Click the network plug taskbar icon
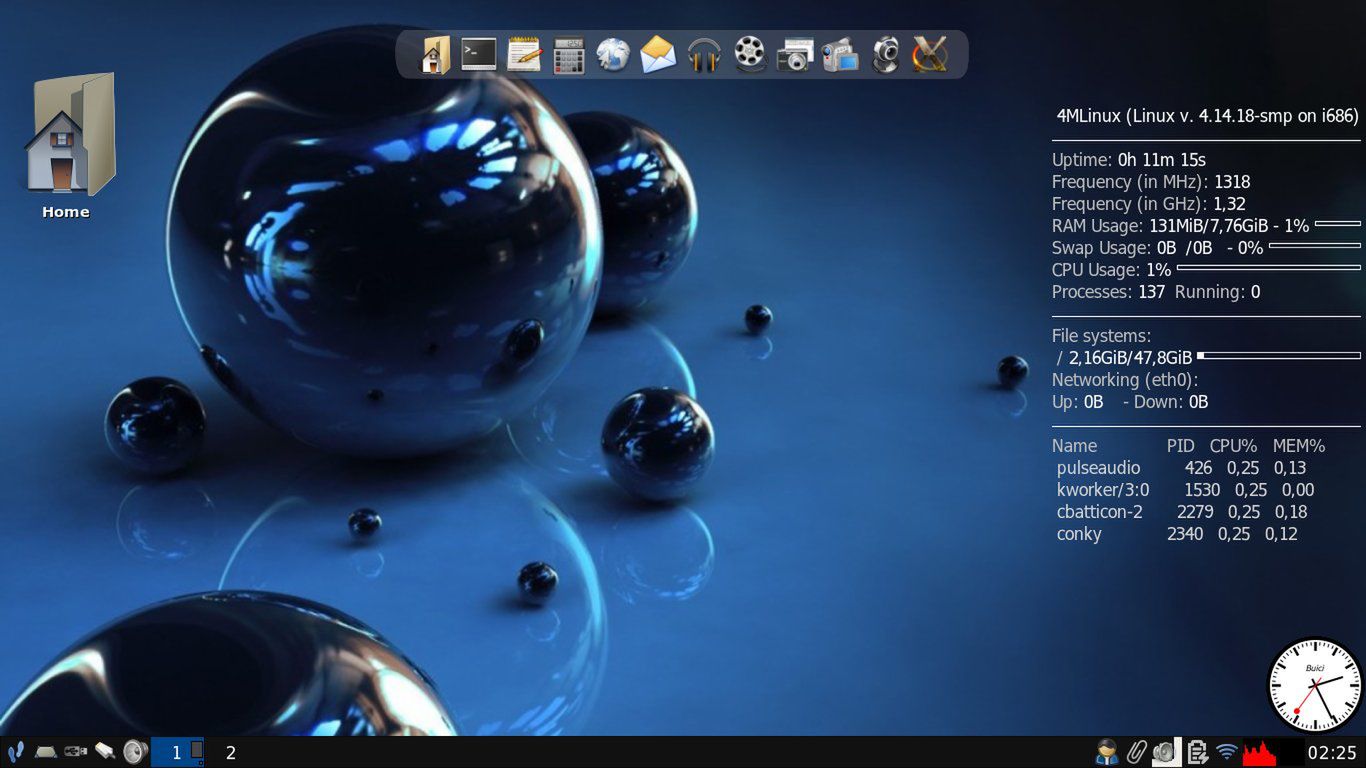The image size is (1366, 768). pyautogui.click(x=105, y=752)
